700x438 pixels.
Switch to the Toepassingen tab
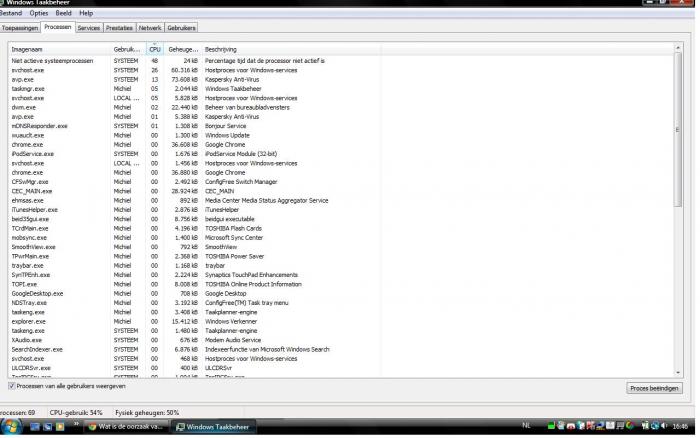point(20,28)
